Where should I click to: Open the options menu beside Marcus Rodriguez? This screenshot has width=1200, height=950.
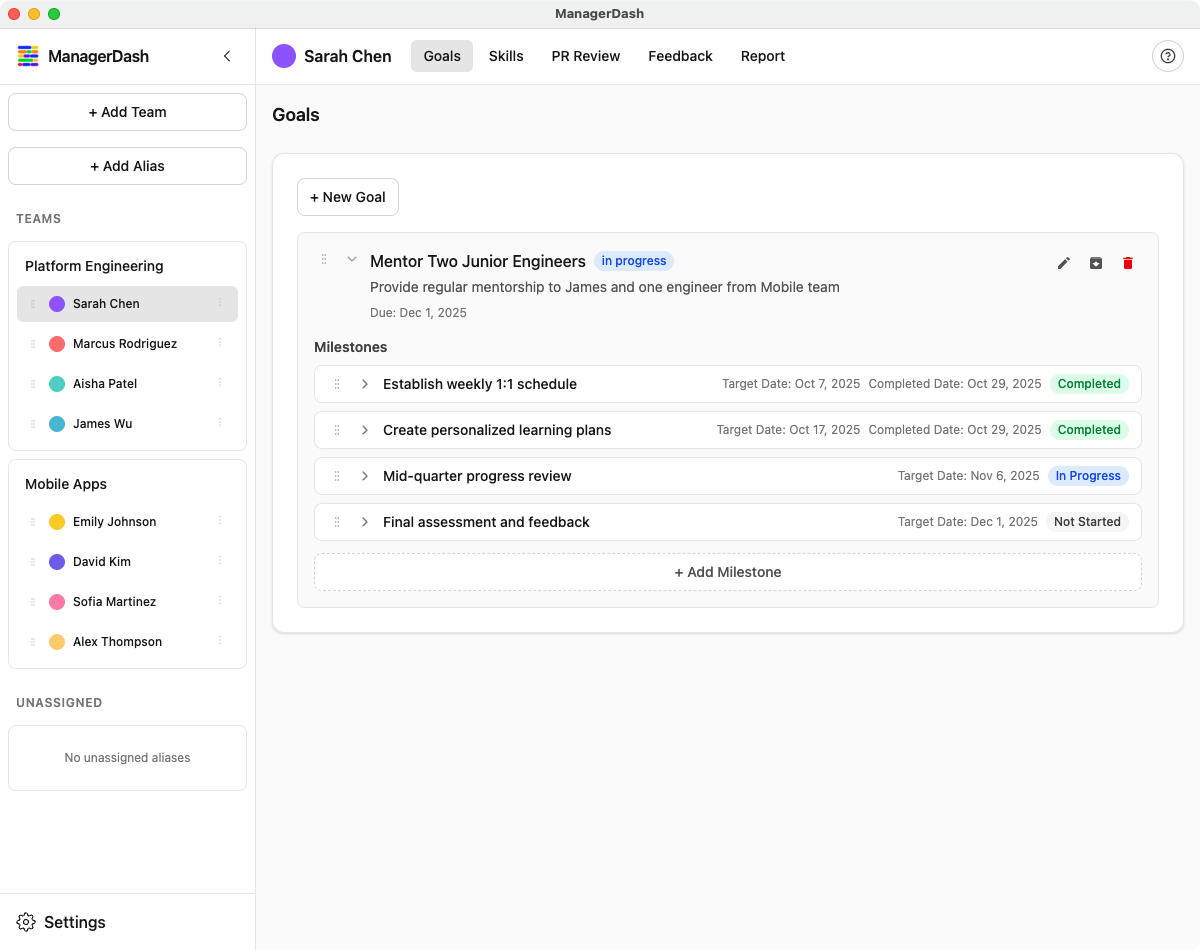(x=220, y=343)
